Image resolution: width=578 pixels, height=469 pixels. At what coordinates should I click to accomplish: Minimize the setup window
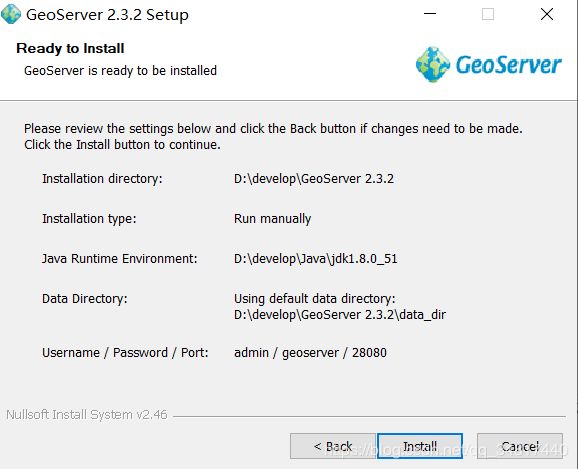430,14
